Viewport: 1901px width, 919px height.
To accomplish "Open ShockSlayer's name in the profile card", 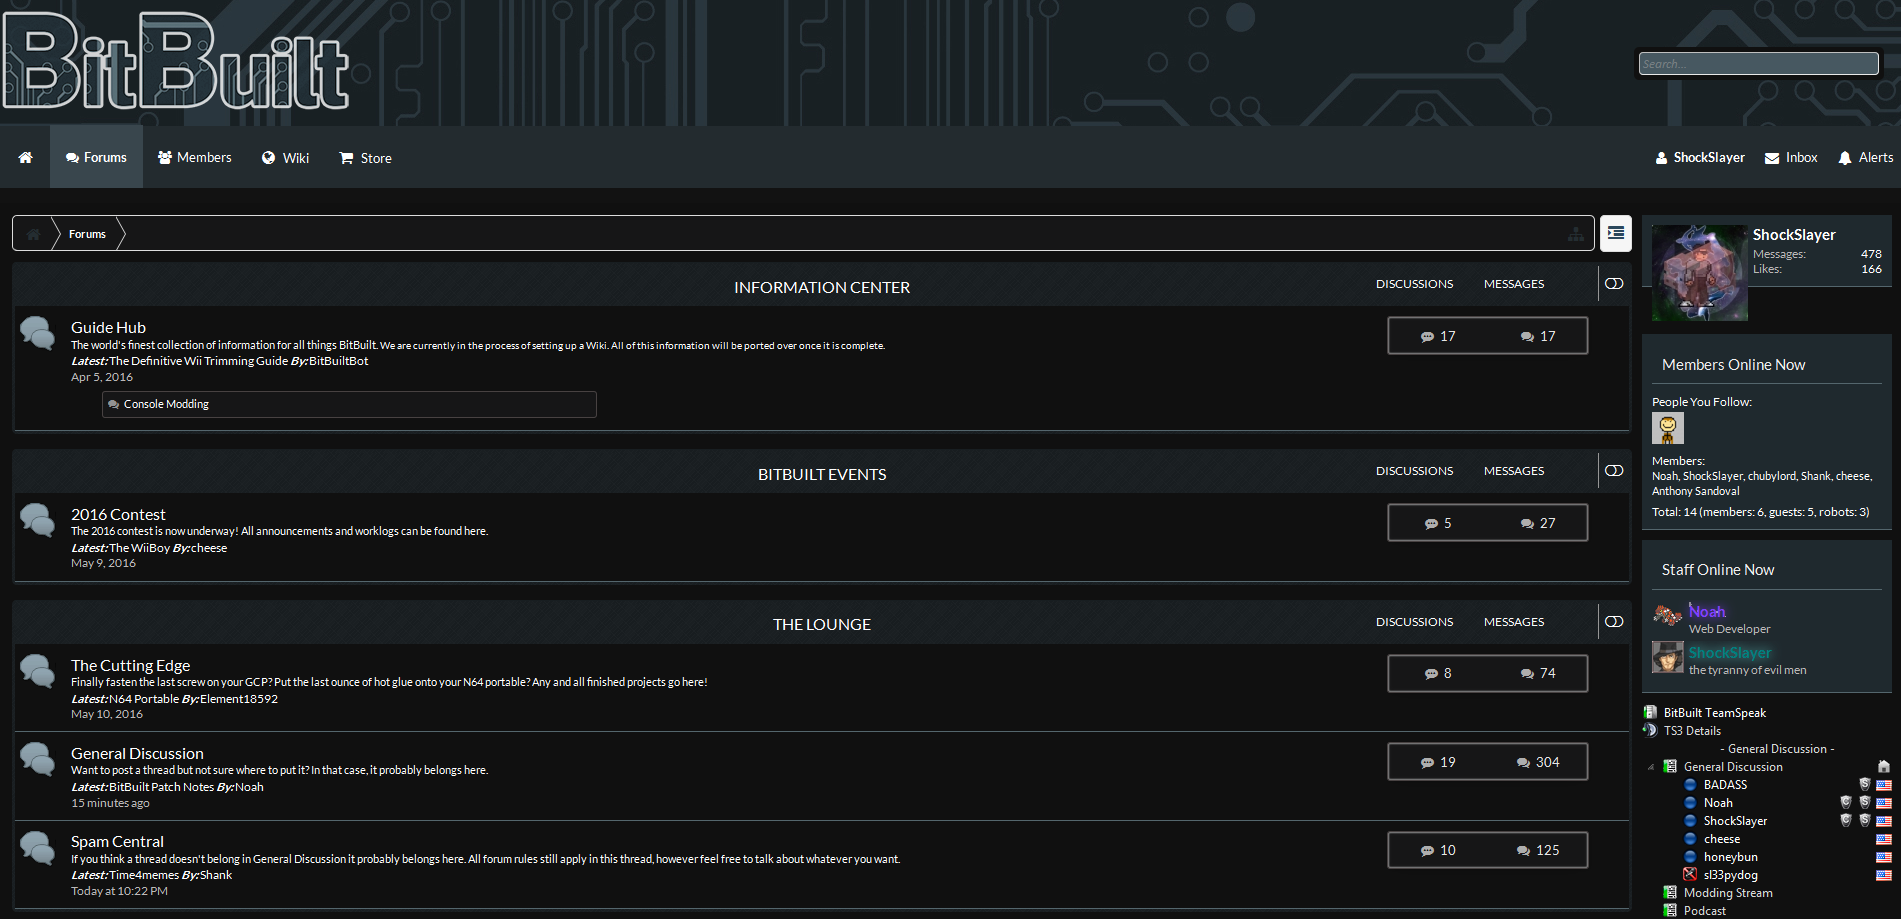I will tap(1794, 234).
